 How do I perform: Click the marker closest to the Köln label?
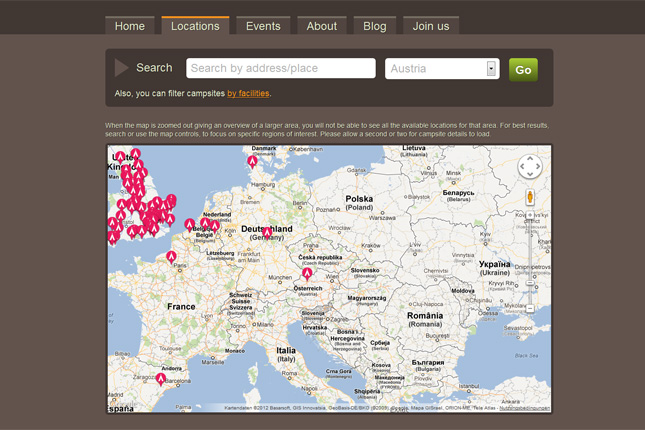tap(215, 226)
